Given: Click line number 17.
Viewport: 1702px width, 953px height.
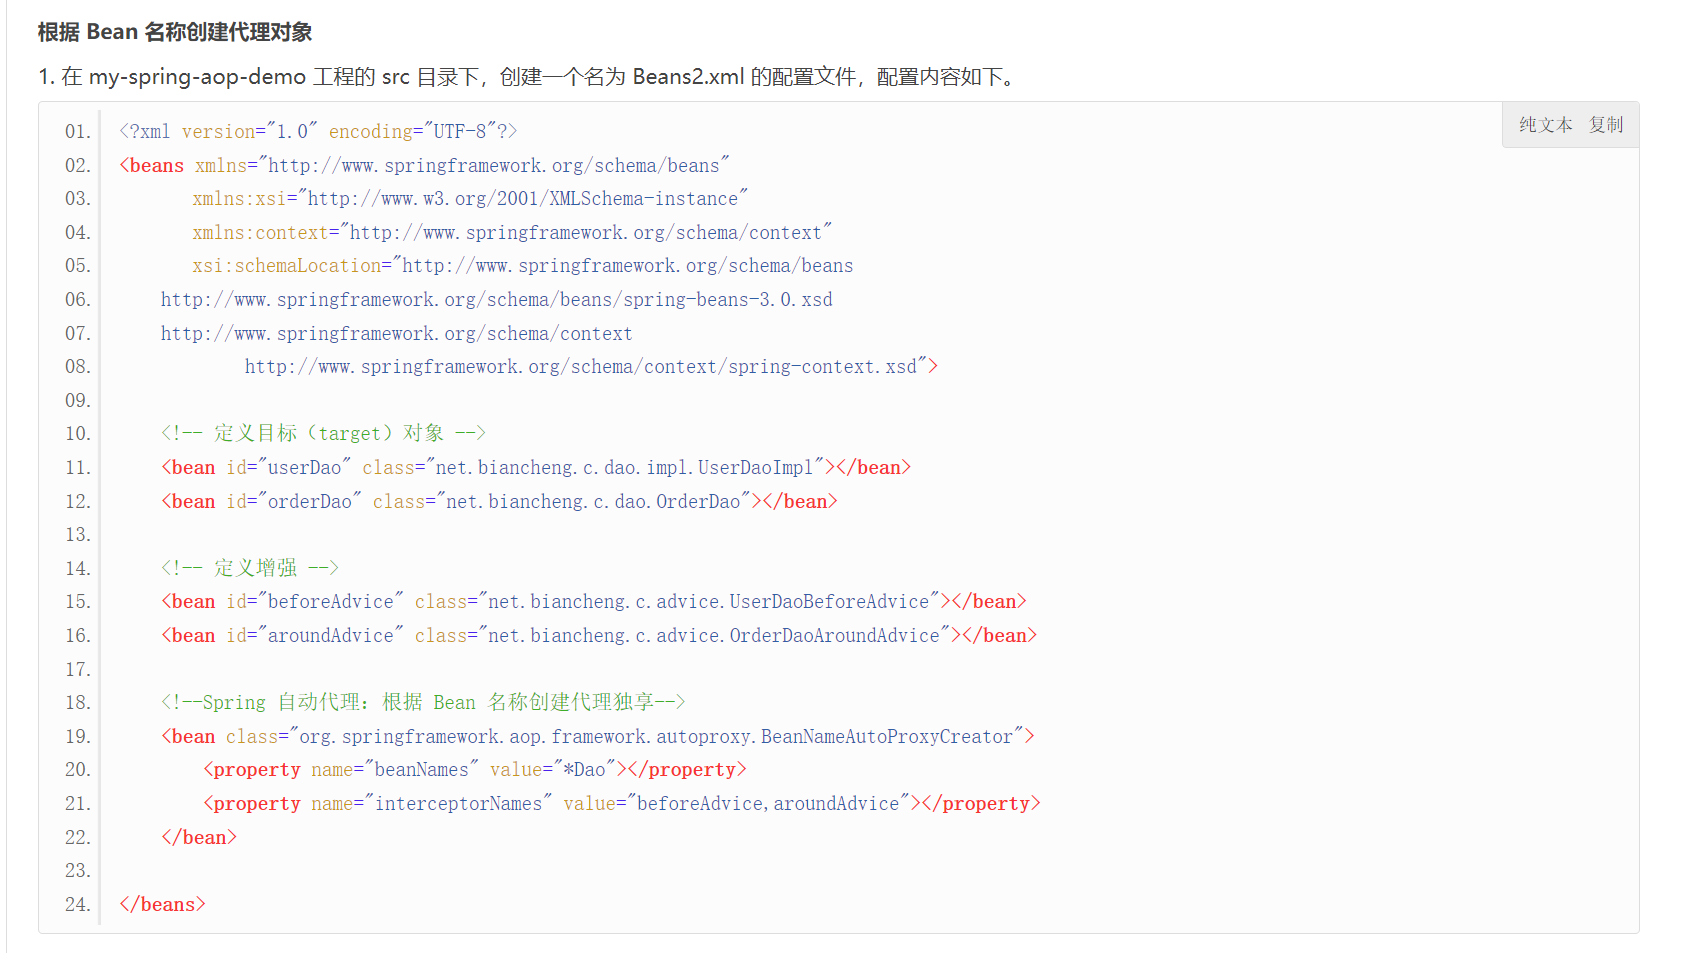Looking at the screenshot, I should [77, 670].
